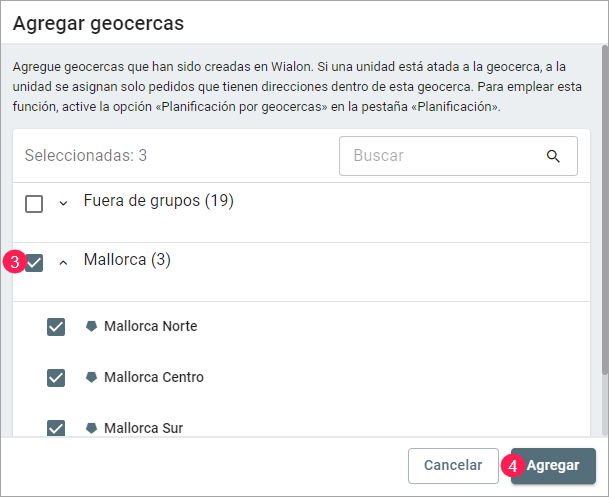Toggle the Mallorca Sur checkbox
This screenshot has height=497, width=609.
point(56,428)
